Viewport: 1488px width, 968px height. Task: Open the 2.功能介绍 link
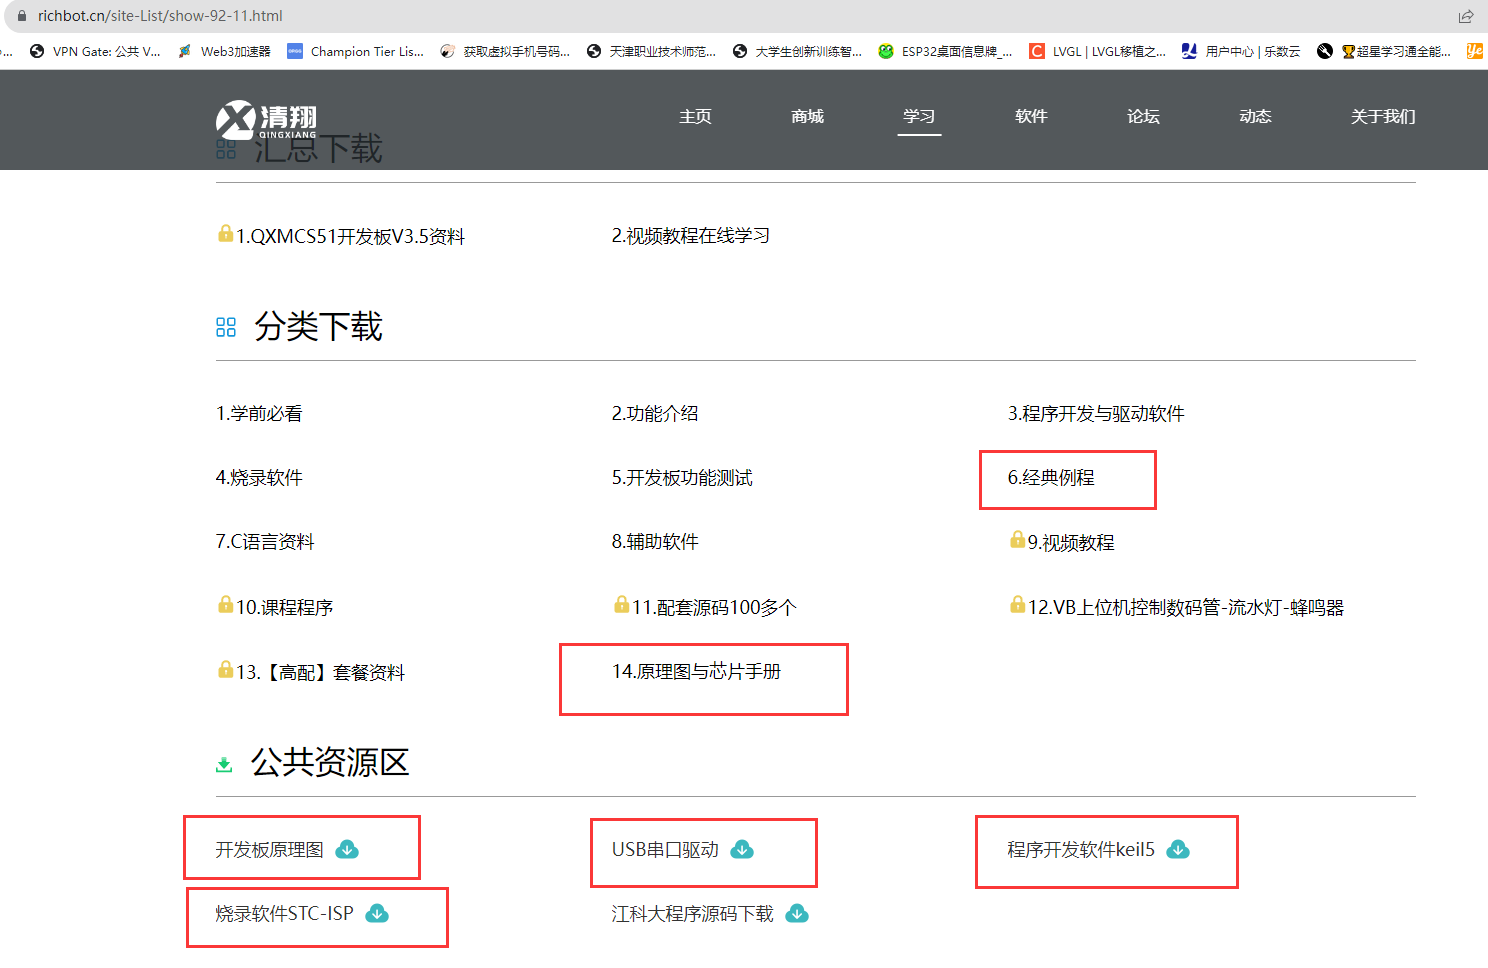(655, 414)
